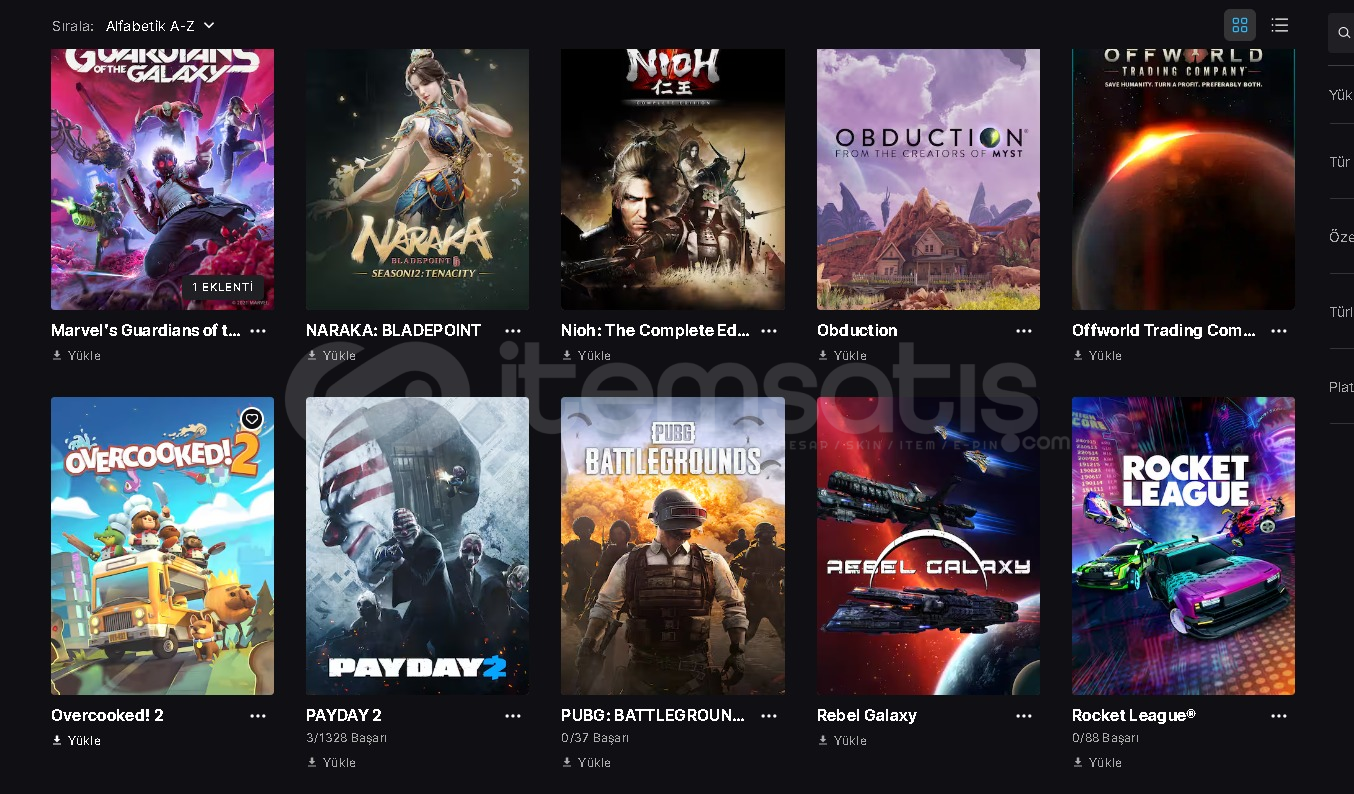Open three-dot menu for Rocket League
Screen dimensions: 1354x794
(1279, 716)
